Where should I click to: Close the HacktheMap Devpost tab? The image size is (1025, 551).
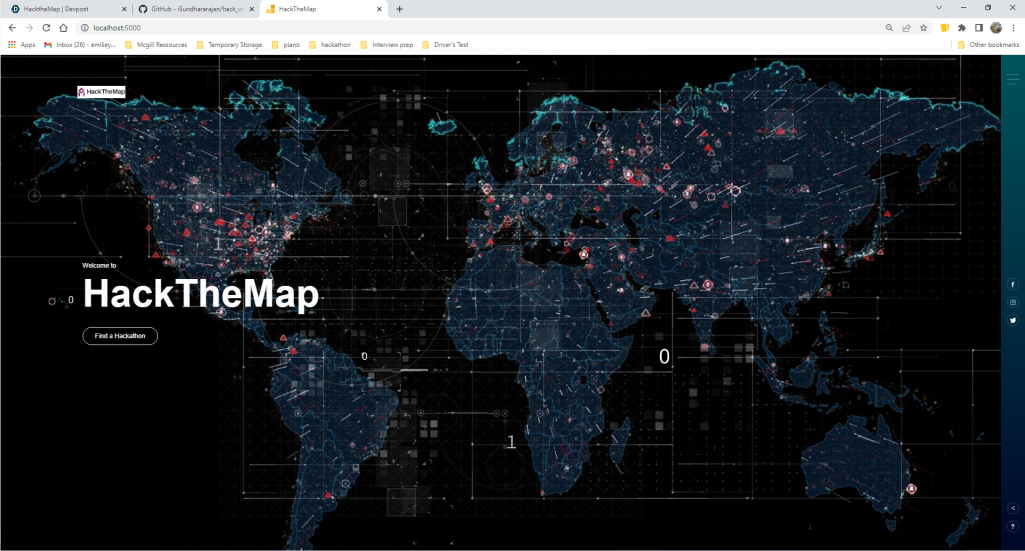(124, 9)
